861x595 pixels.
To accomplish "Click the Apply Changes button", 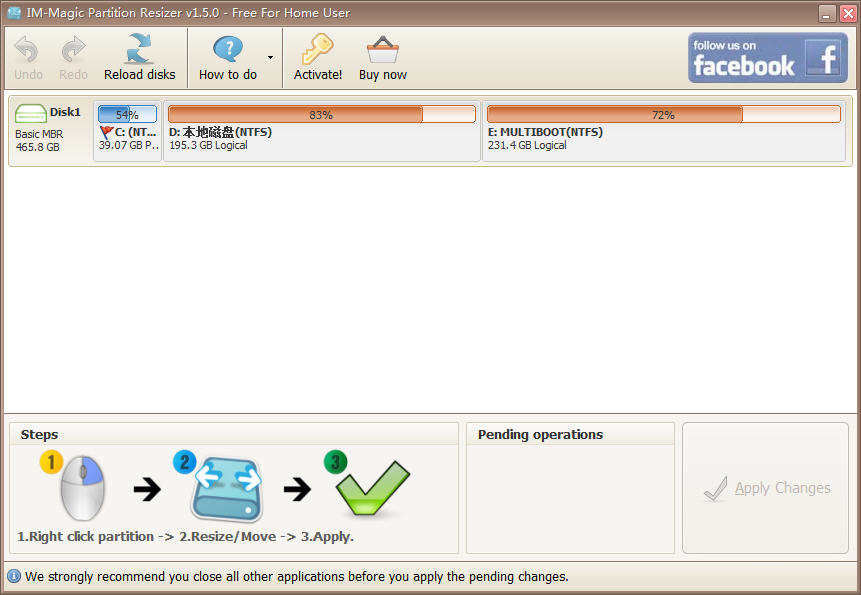I will (769, 488).
